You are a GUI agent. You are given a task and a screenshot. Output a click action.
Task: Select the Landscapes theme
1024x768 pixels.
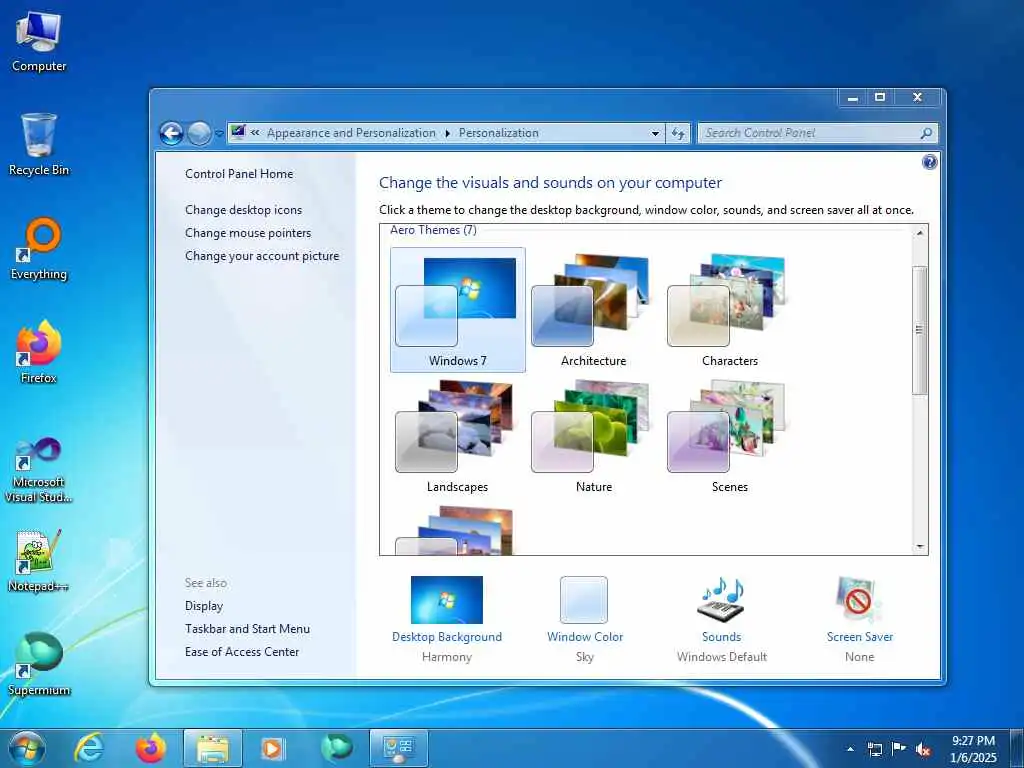[x=457, y=436]
